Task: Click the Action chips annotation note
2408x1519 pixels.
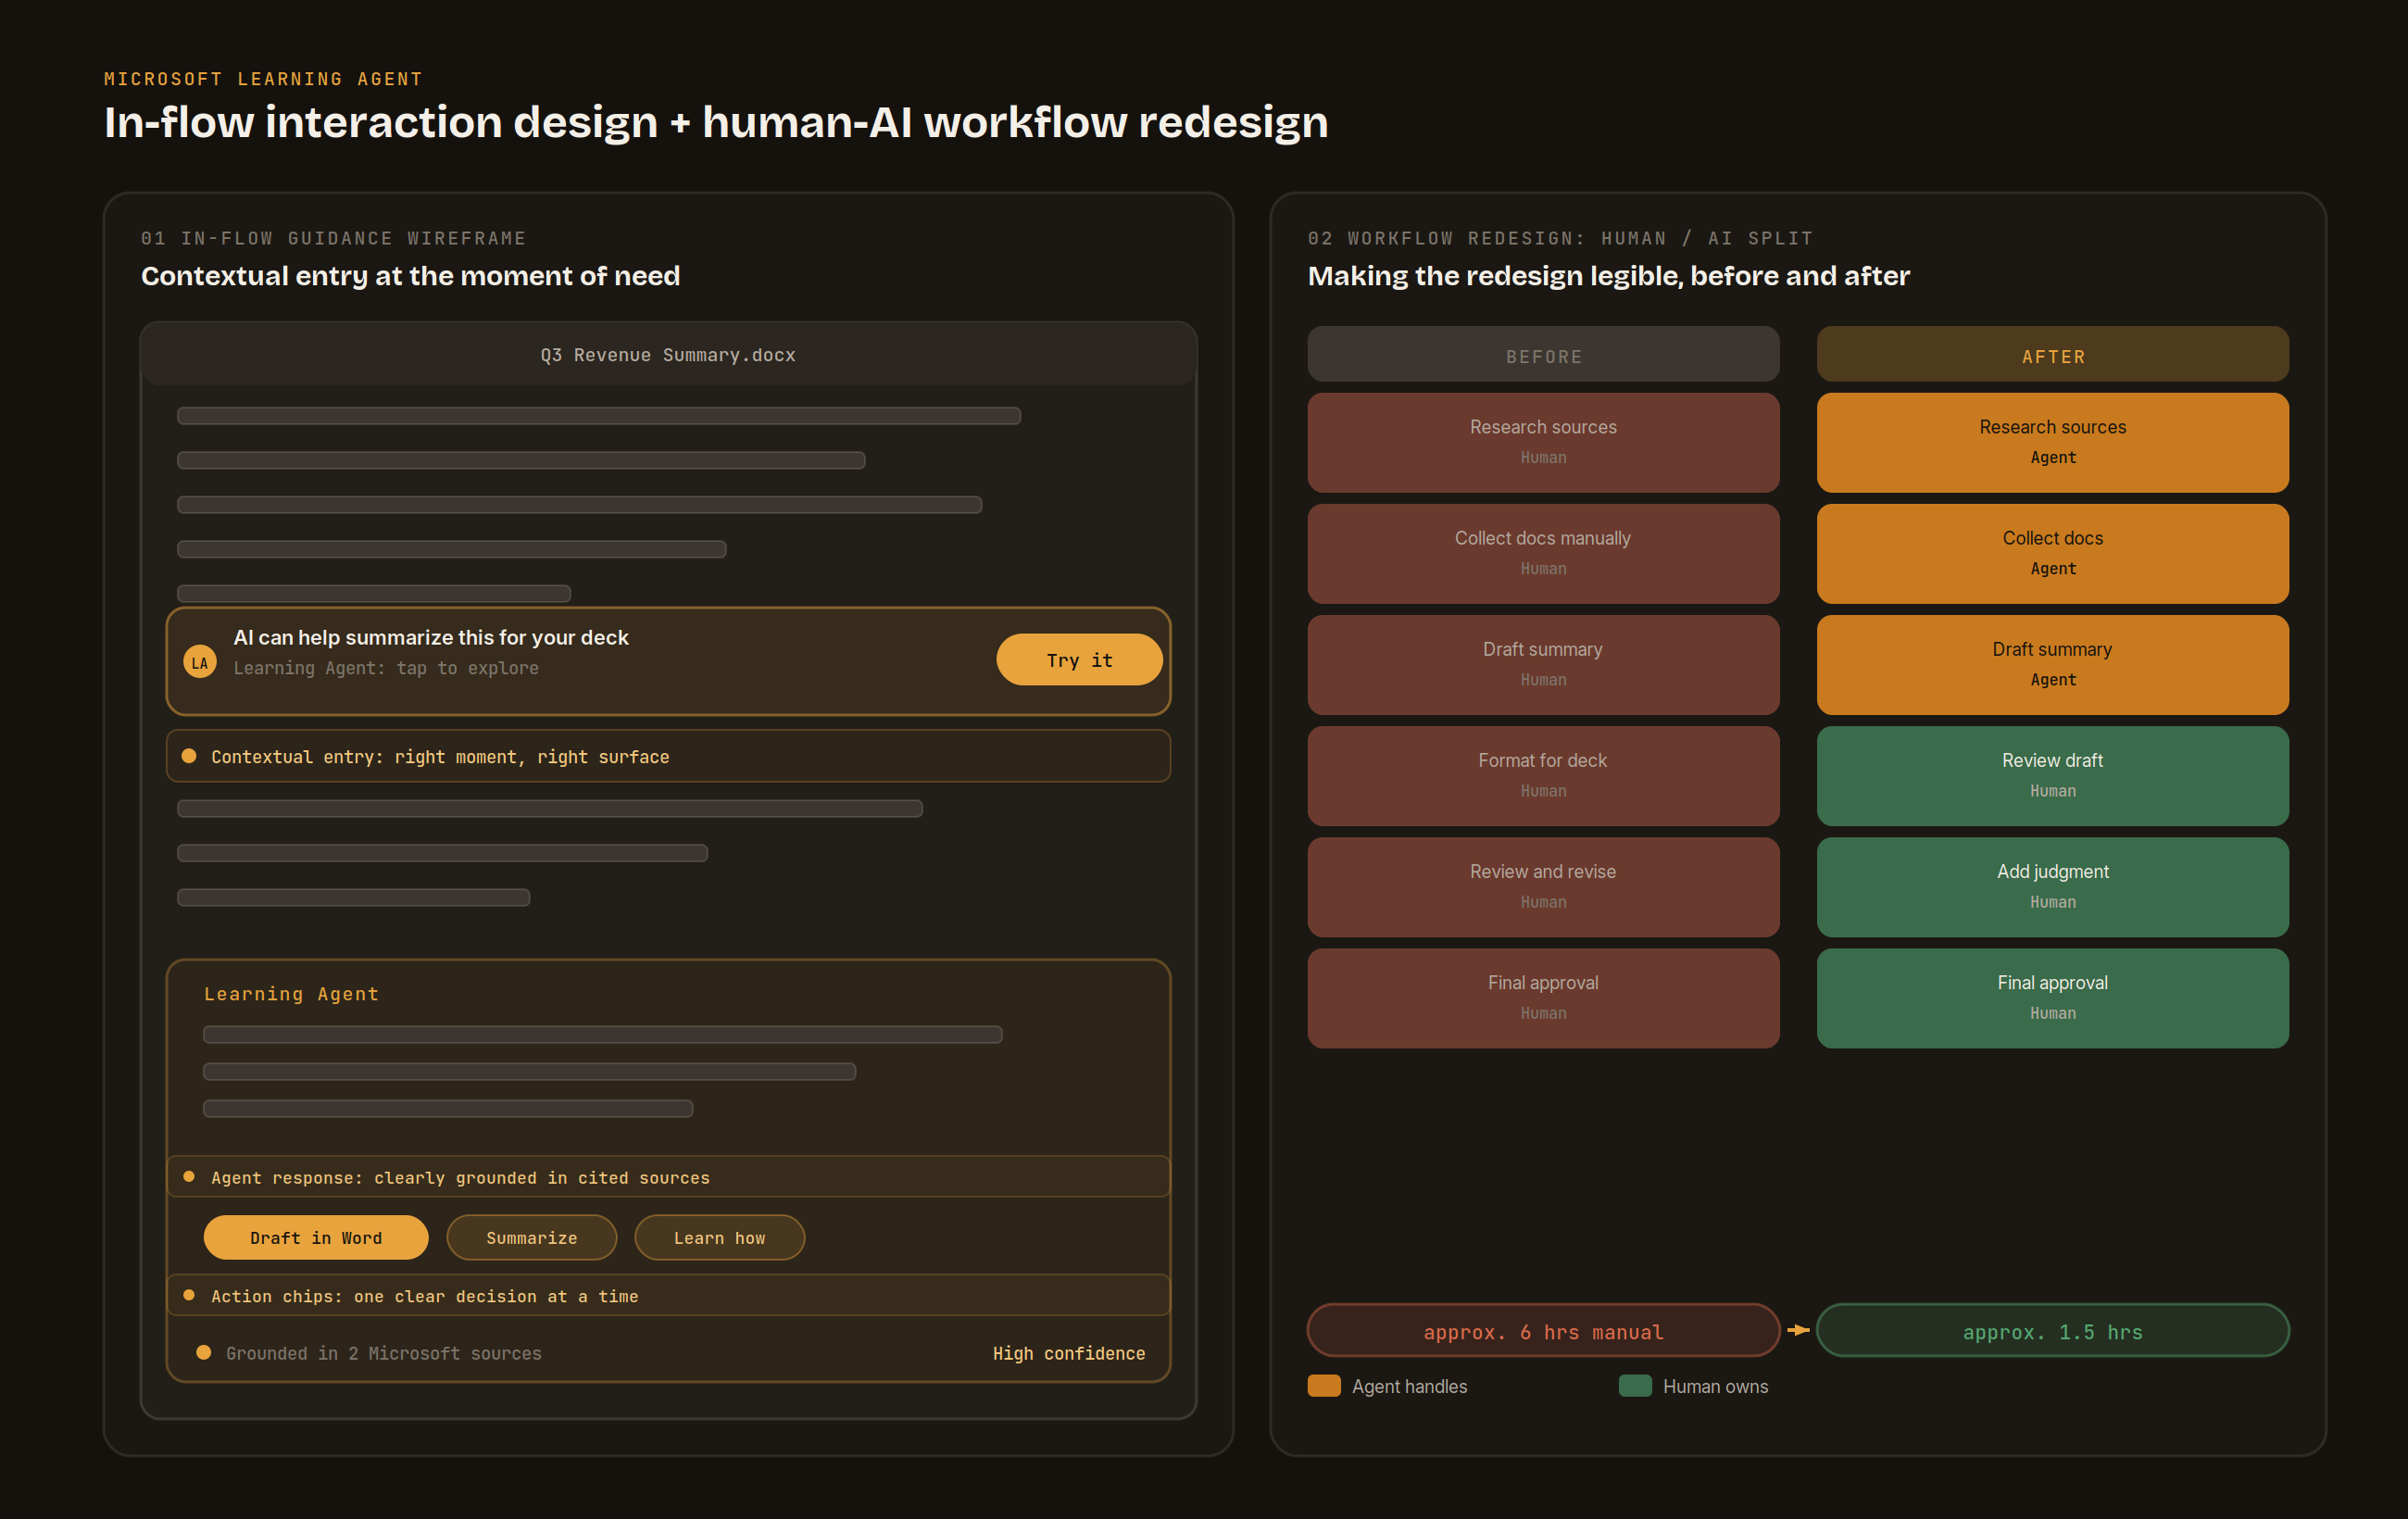Action: pos(668,1295)
